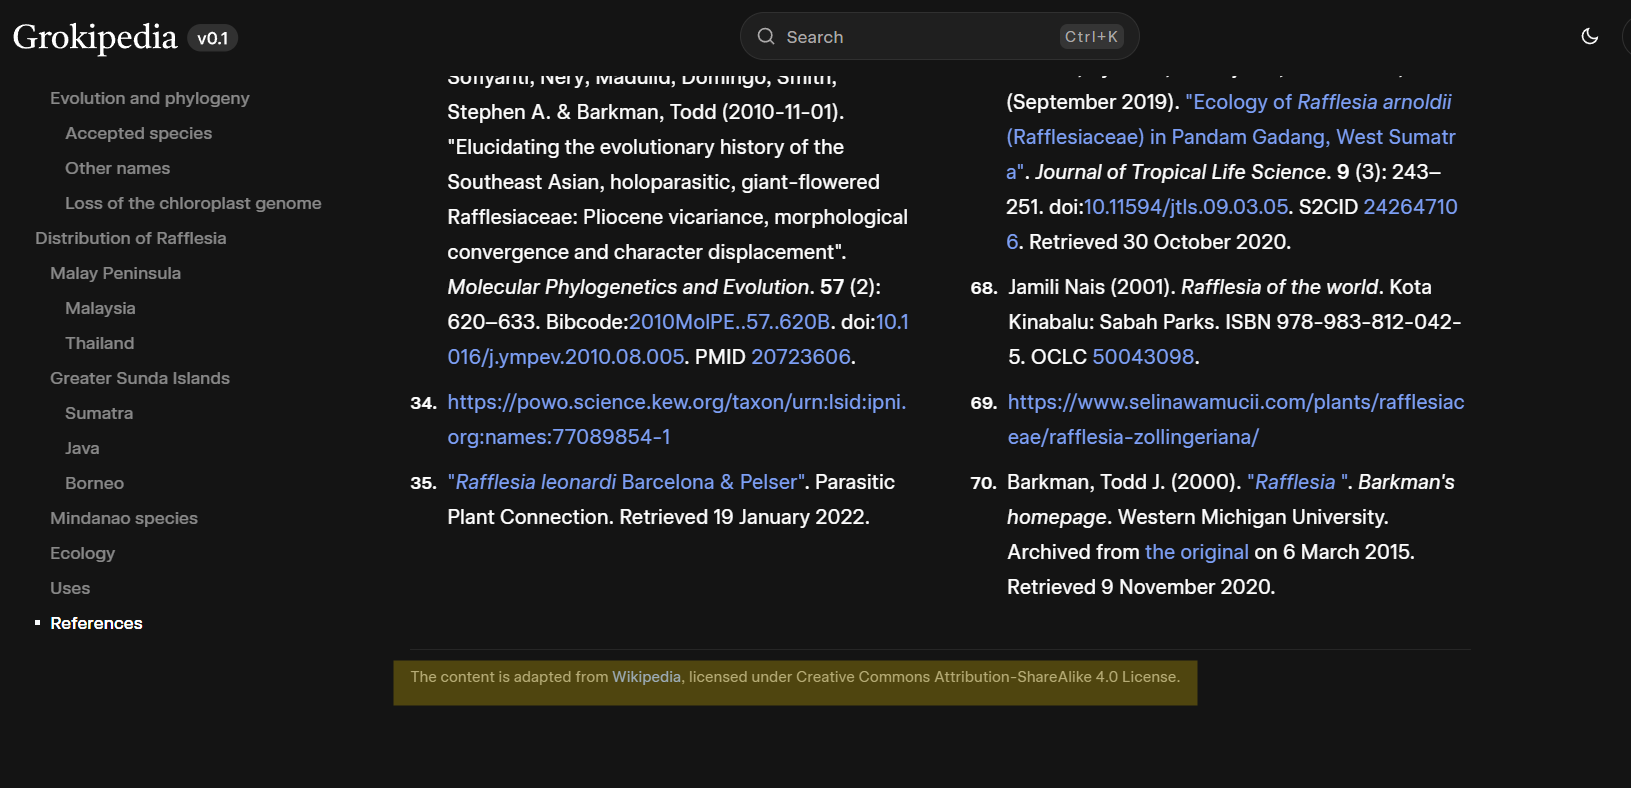
Task: Toggle dark mode with the moon icon
Action: 1589,37
